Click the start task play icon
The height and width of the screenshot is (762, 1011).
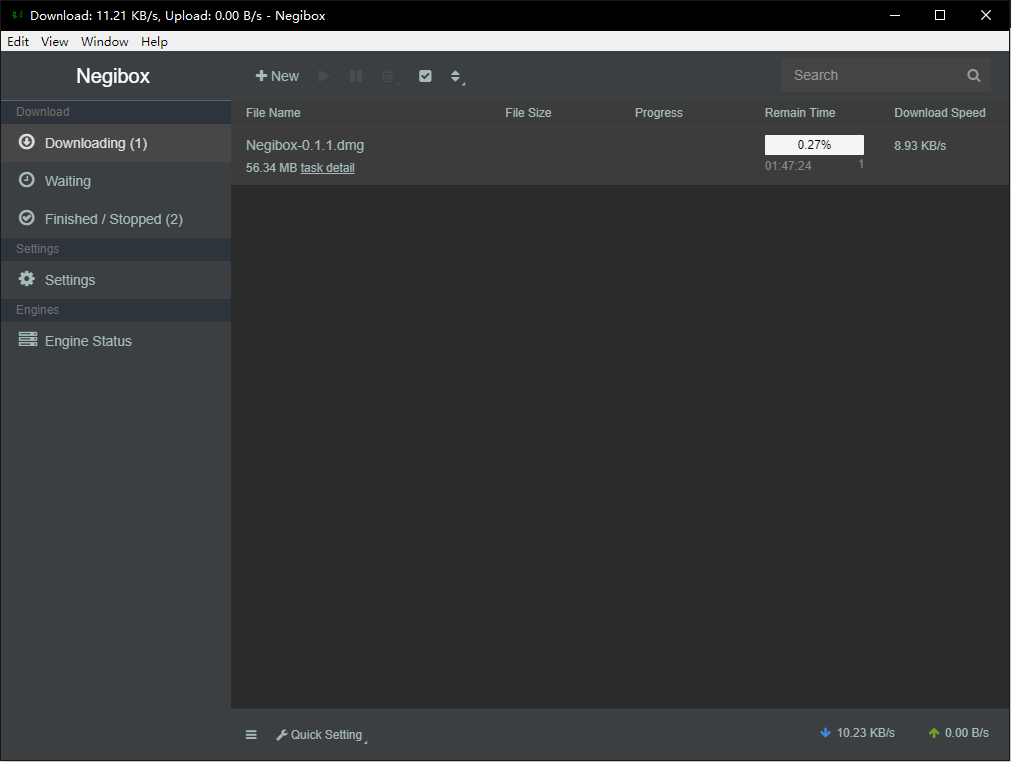(x=324, y=76)
